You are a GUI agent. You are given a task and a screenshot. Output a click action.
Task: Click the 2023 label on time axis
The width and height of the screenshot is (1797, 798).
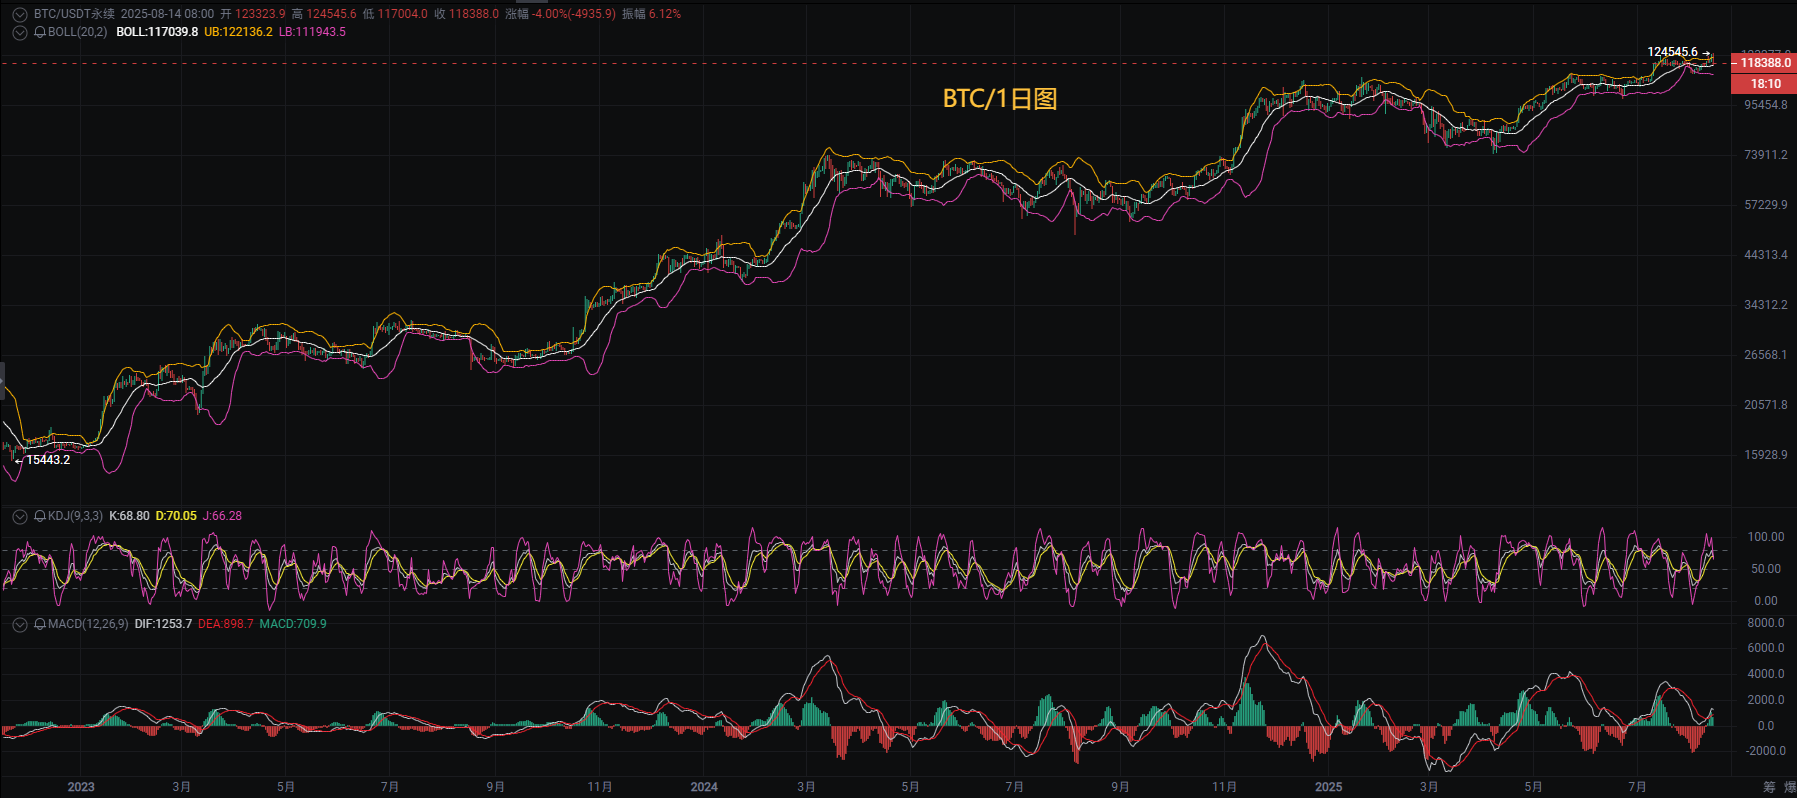pyautogui.click(x=81, y=787)
